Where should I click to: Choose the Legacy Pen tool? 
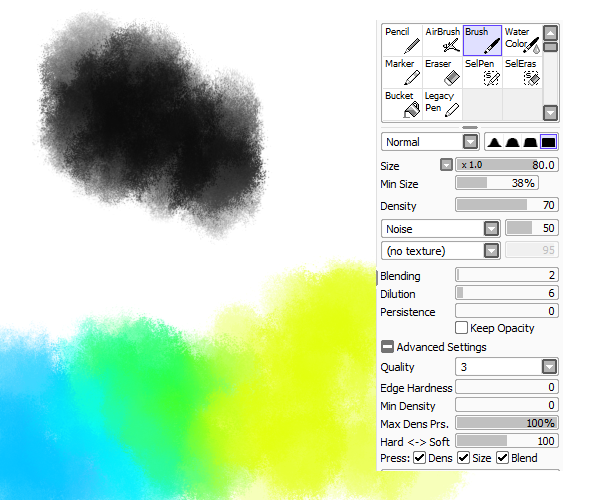(443, 105)
